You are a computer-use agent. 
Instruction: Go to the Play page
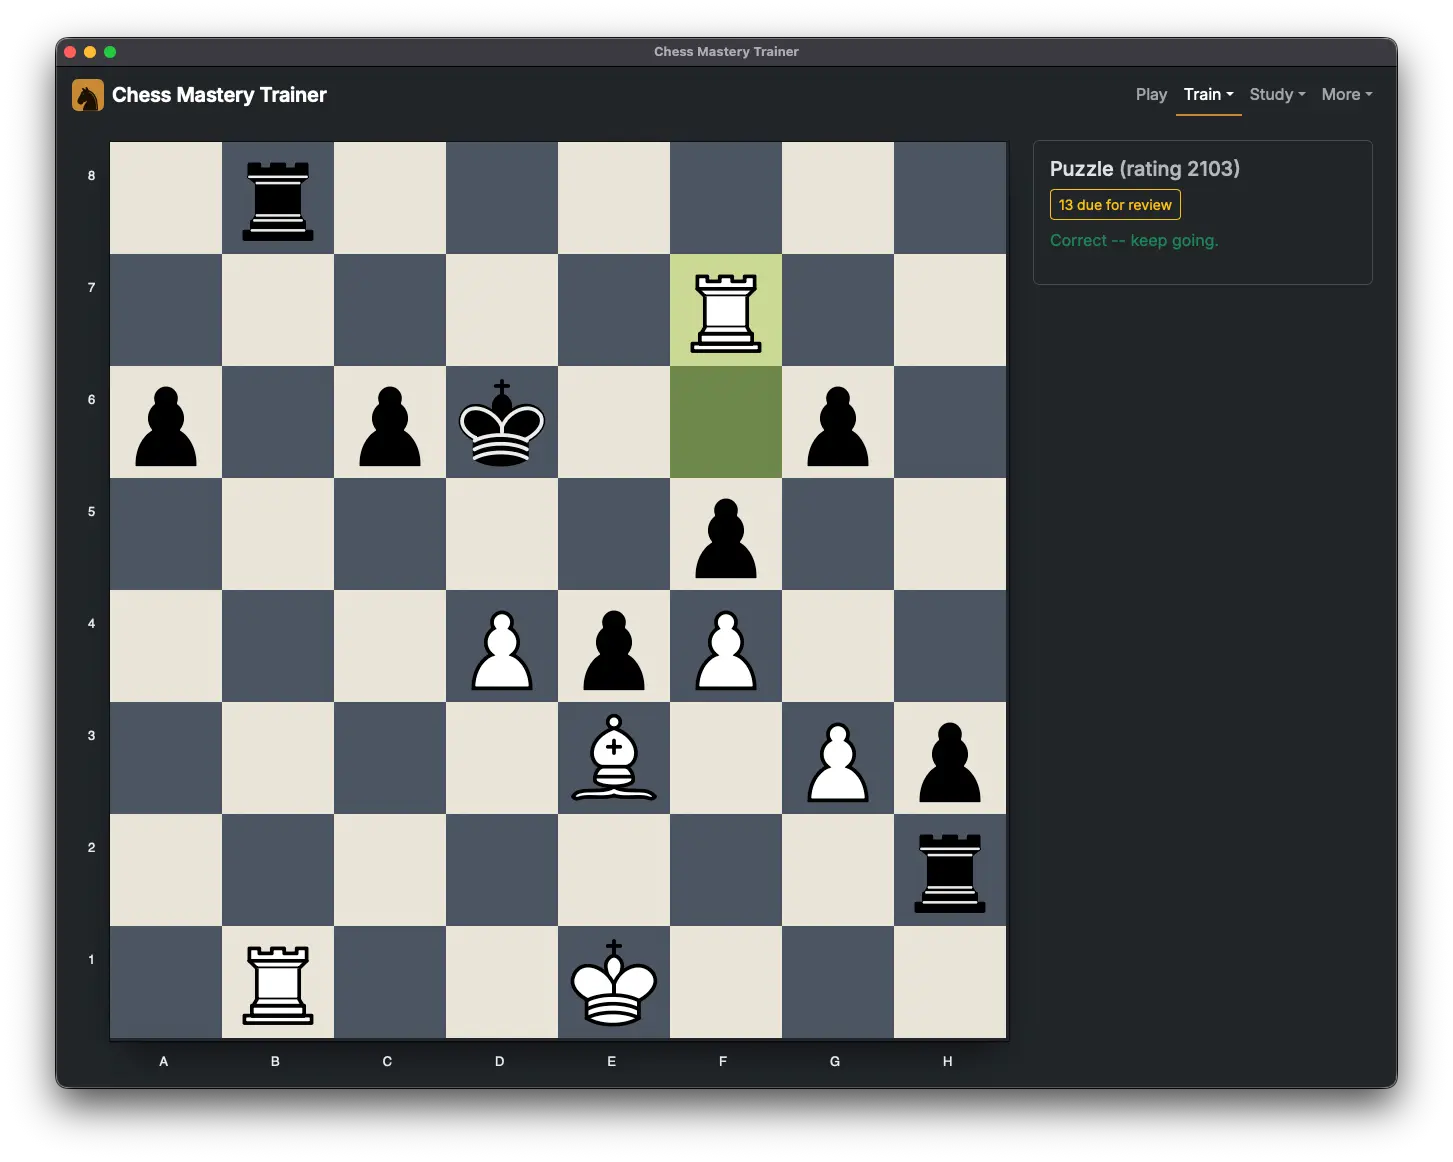click(1151, 94)
